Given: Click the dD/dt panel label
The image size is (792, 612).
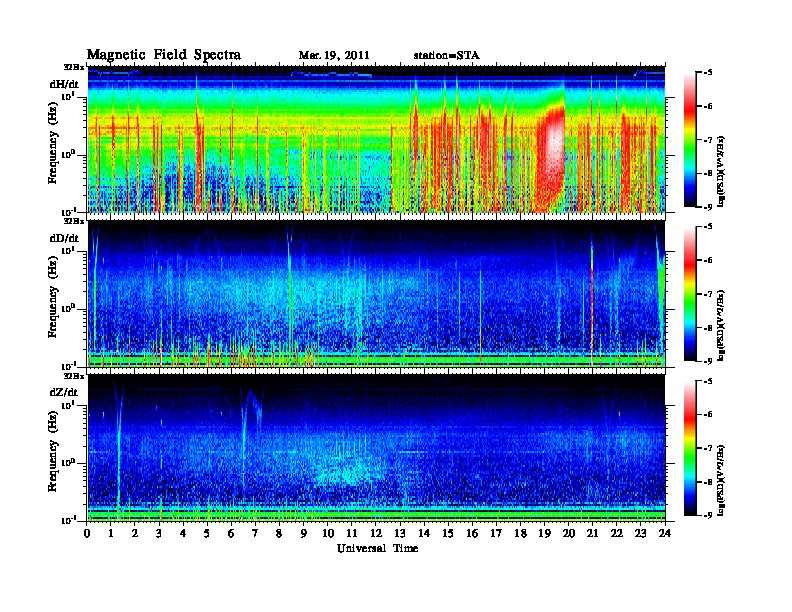Looking at the screenshot, I should click(x=64, y=238).
